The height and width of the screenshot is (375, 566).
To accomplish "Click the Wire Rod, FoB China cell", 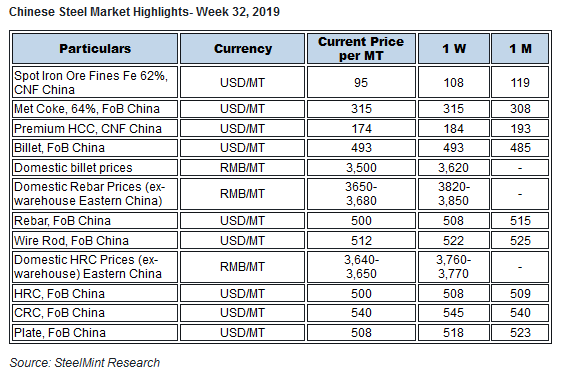I will [x=95, y=240].
